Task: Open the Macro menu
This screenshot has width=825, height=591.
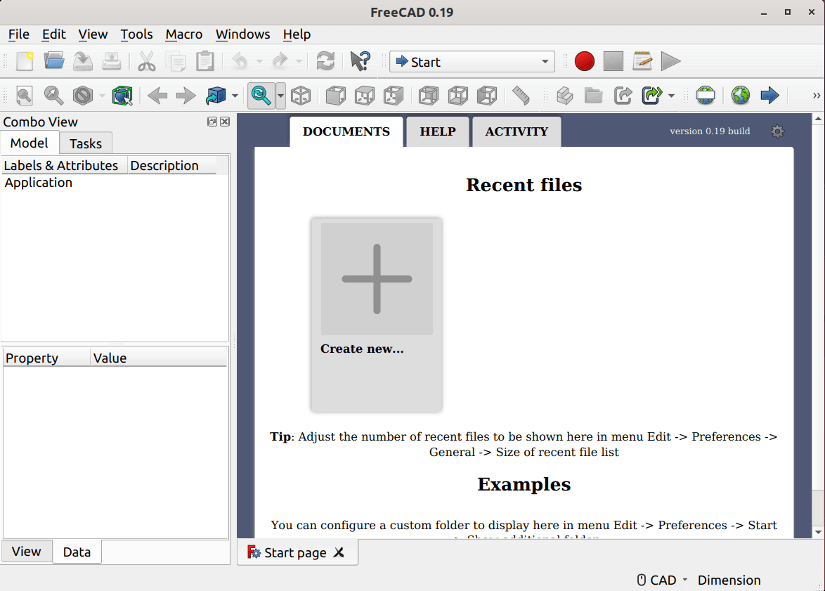Action: [184, 34]
